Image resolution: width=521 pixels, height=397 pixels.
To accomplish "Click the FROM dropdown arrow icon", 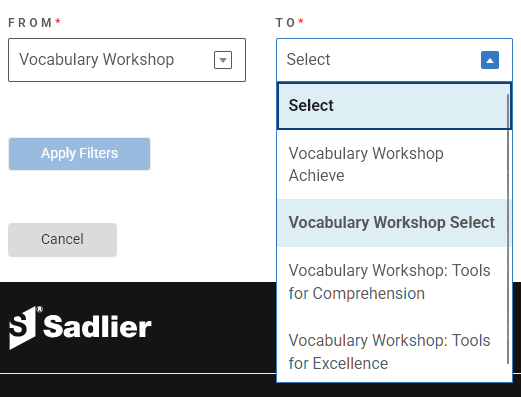I will click(x=223, y=60).
